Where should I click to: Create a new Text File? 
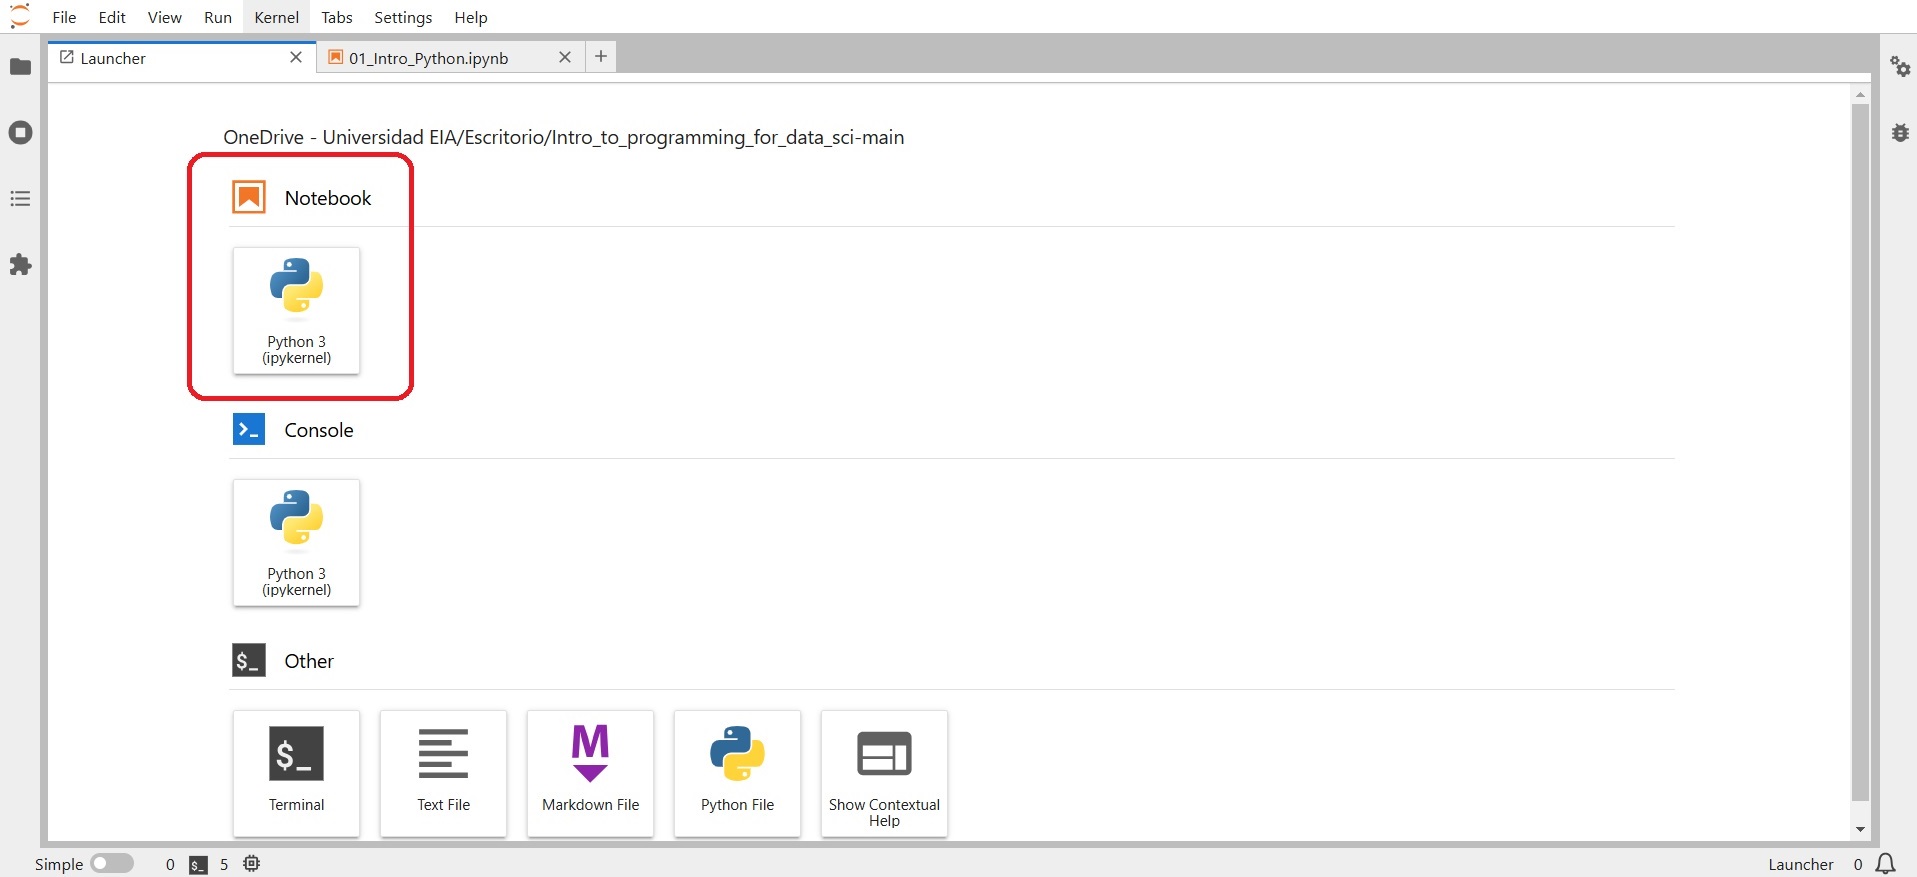pyautogui.click(x=443, y=773)
